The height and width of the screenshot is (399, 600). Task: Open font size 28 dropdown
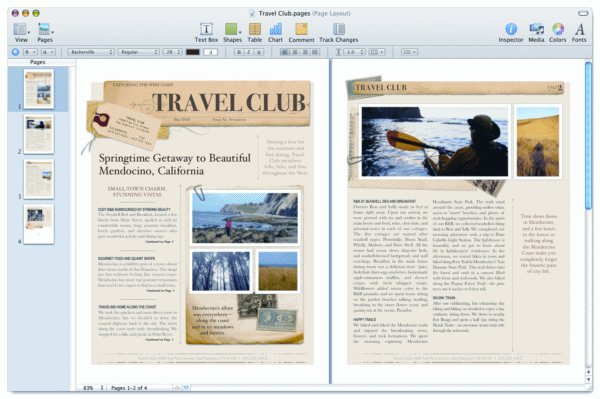(172, 52)
